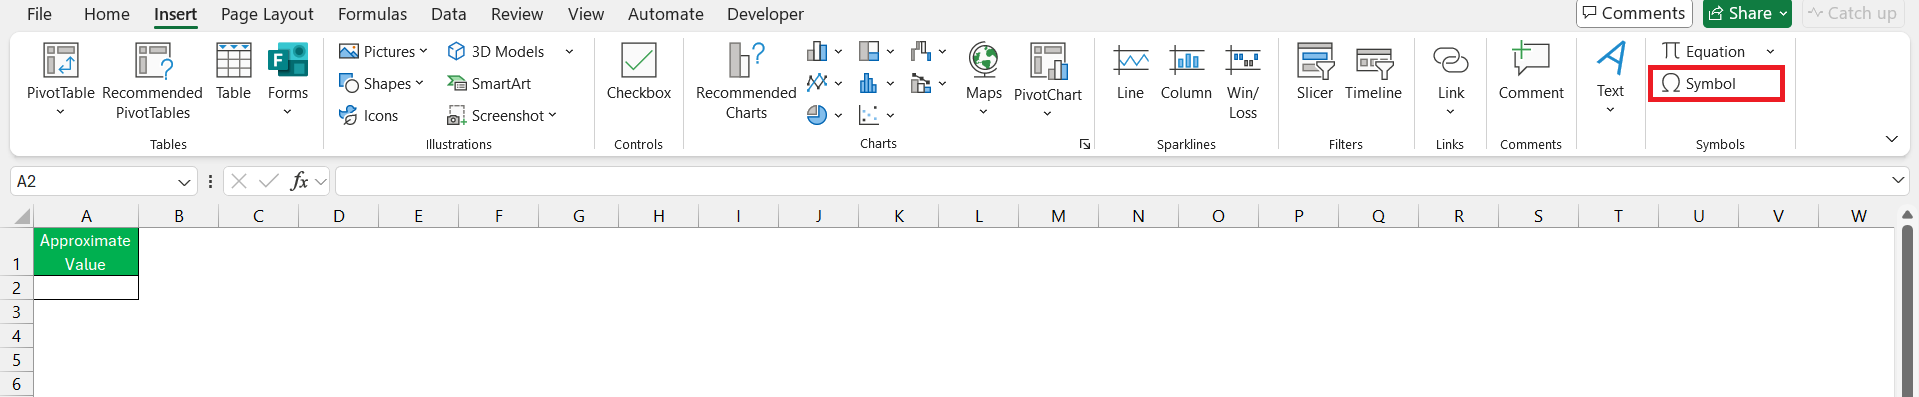Select column M header
The width and height of the screenshot is (1919, 397).
coord(1058,216)
